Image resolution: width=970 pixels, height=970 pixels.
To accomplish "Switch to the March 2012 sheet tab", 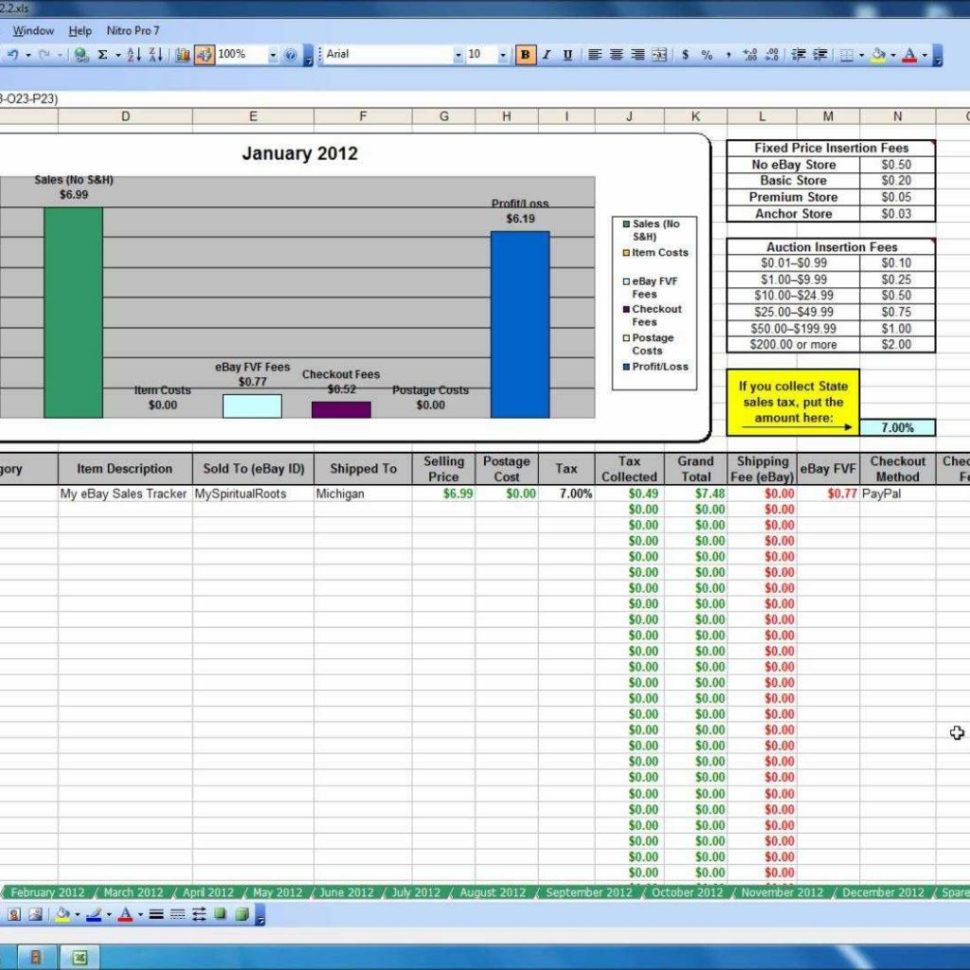I will (x=133, y=891).
